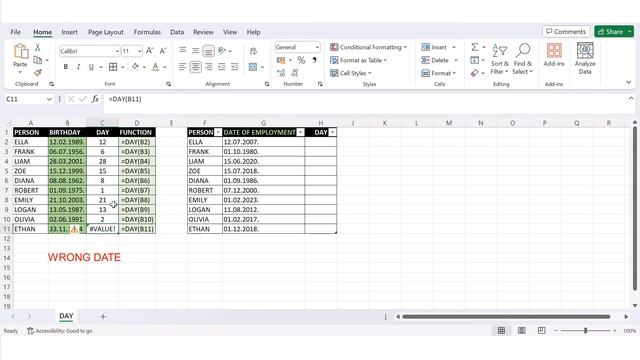Click the Borders icon
This screenshot has height=360, width=640.
pyautogui.click(x=113, y=67)
